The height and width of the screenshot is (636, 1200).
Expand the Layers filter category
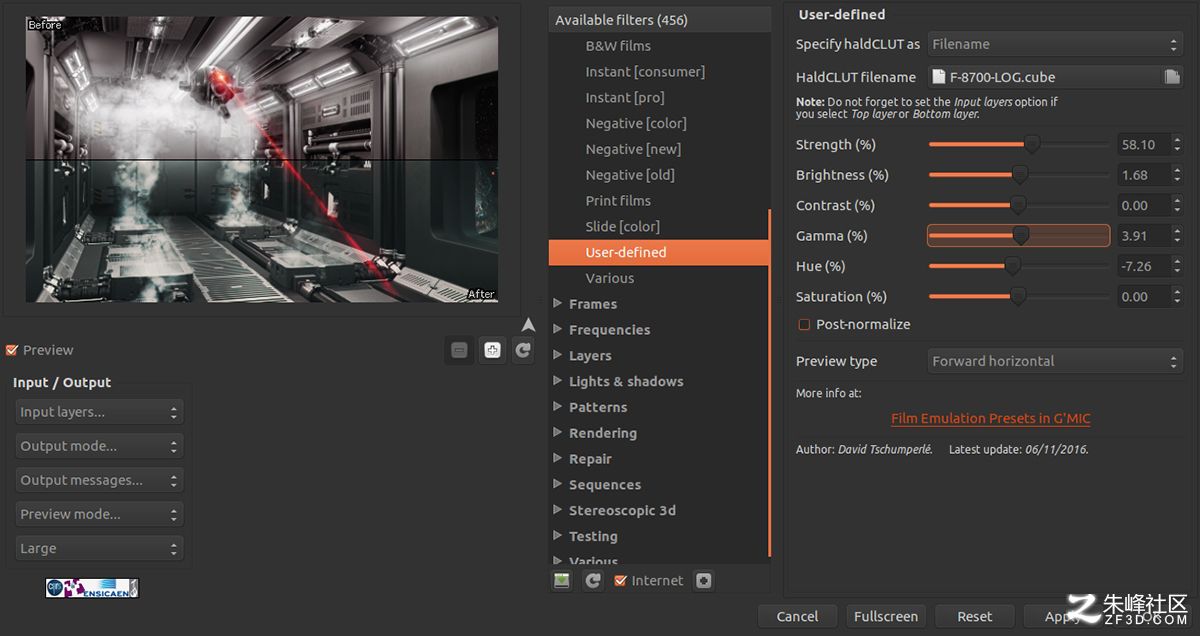[x=558, y=356]
